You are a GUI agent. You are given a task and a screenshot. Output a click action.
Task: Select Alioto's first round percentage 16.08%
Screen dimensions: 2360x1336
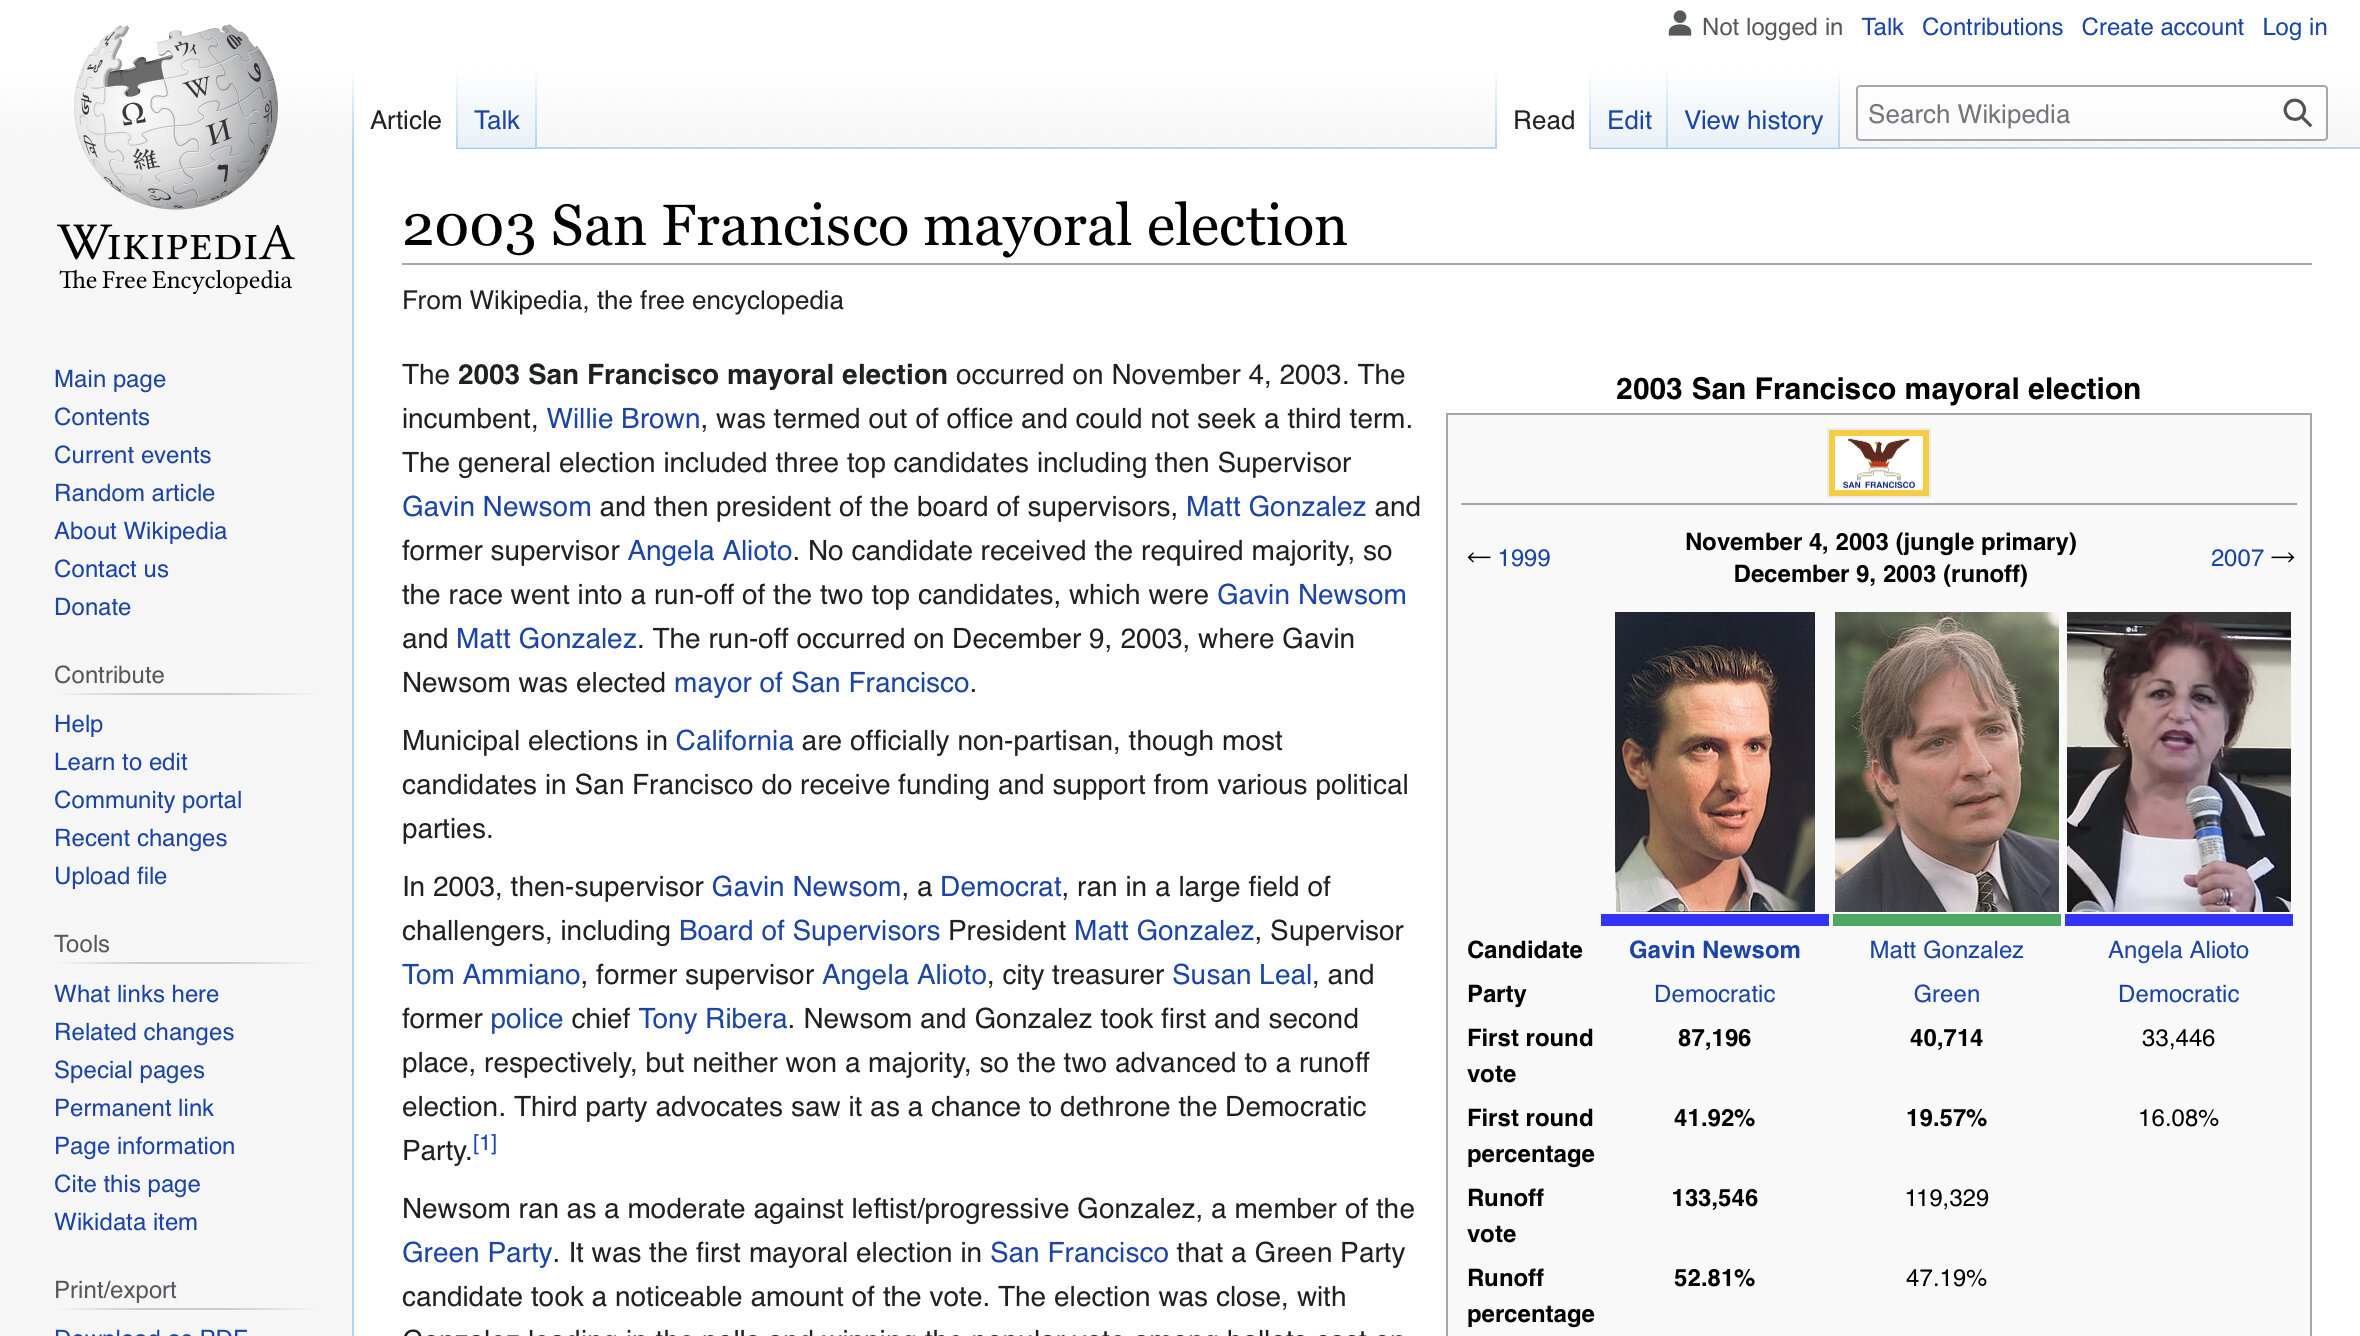[x=2178, y=1118]
